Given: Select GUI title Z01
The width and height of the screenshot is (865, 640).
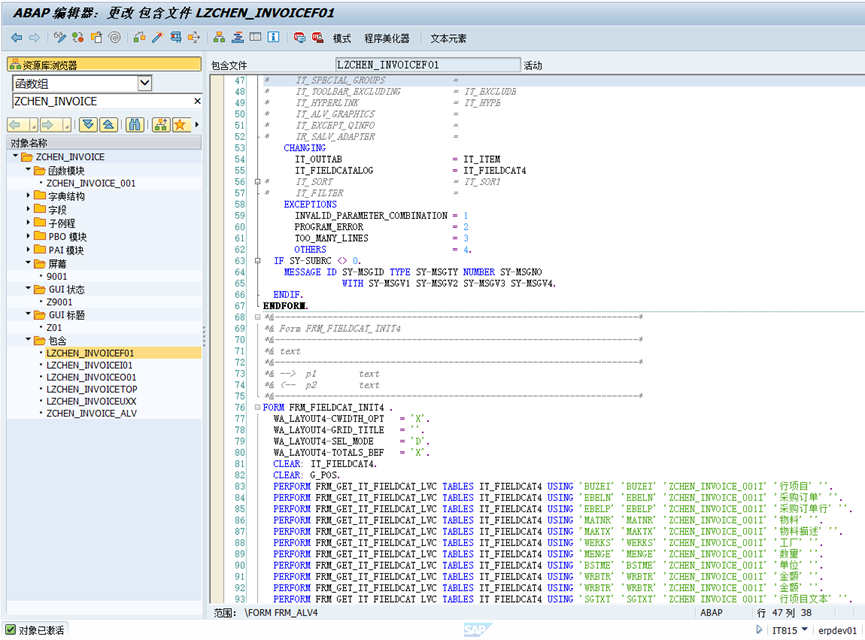Looking at the screenshot, I should click(54, 327).
